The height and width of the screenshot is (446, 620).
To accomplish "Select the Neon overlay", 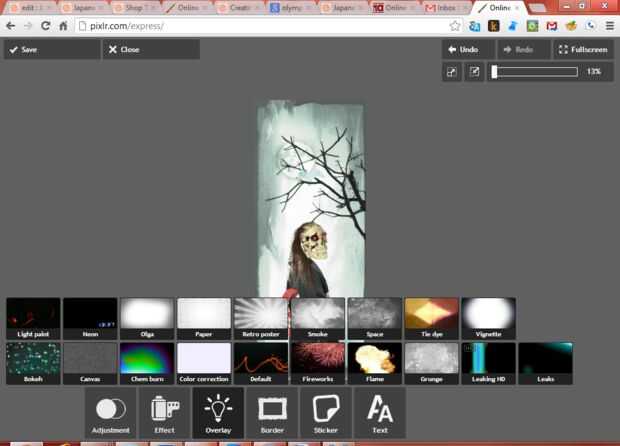I will coord(90,319).
